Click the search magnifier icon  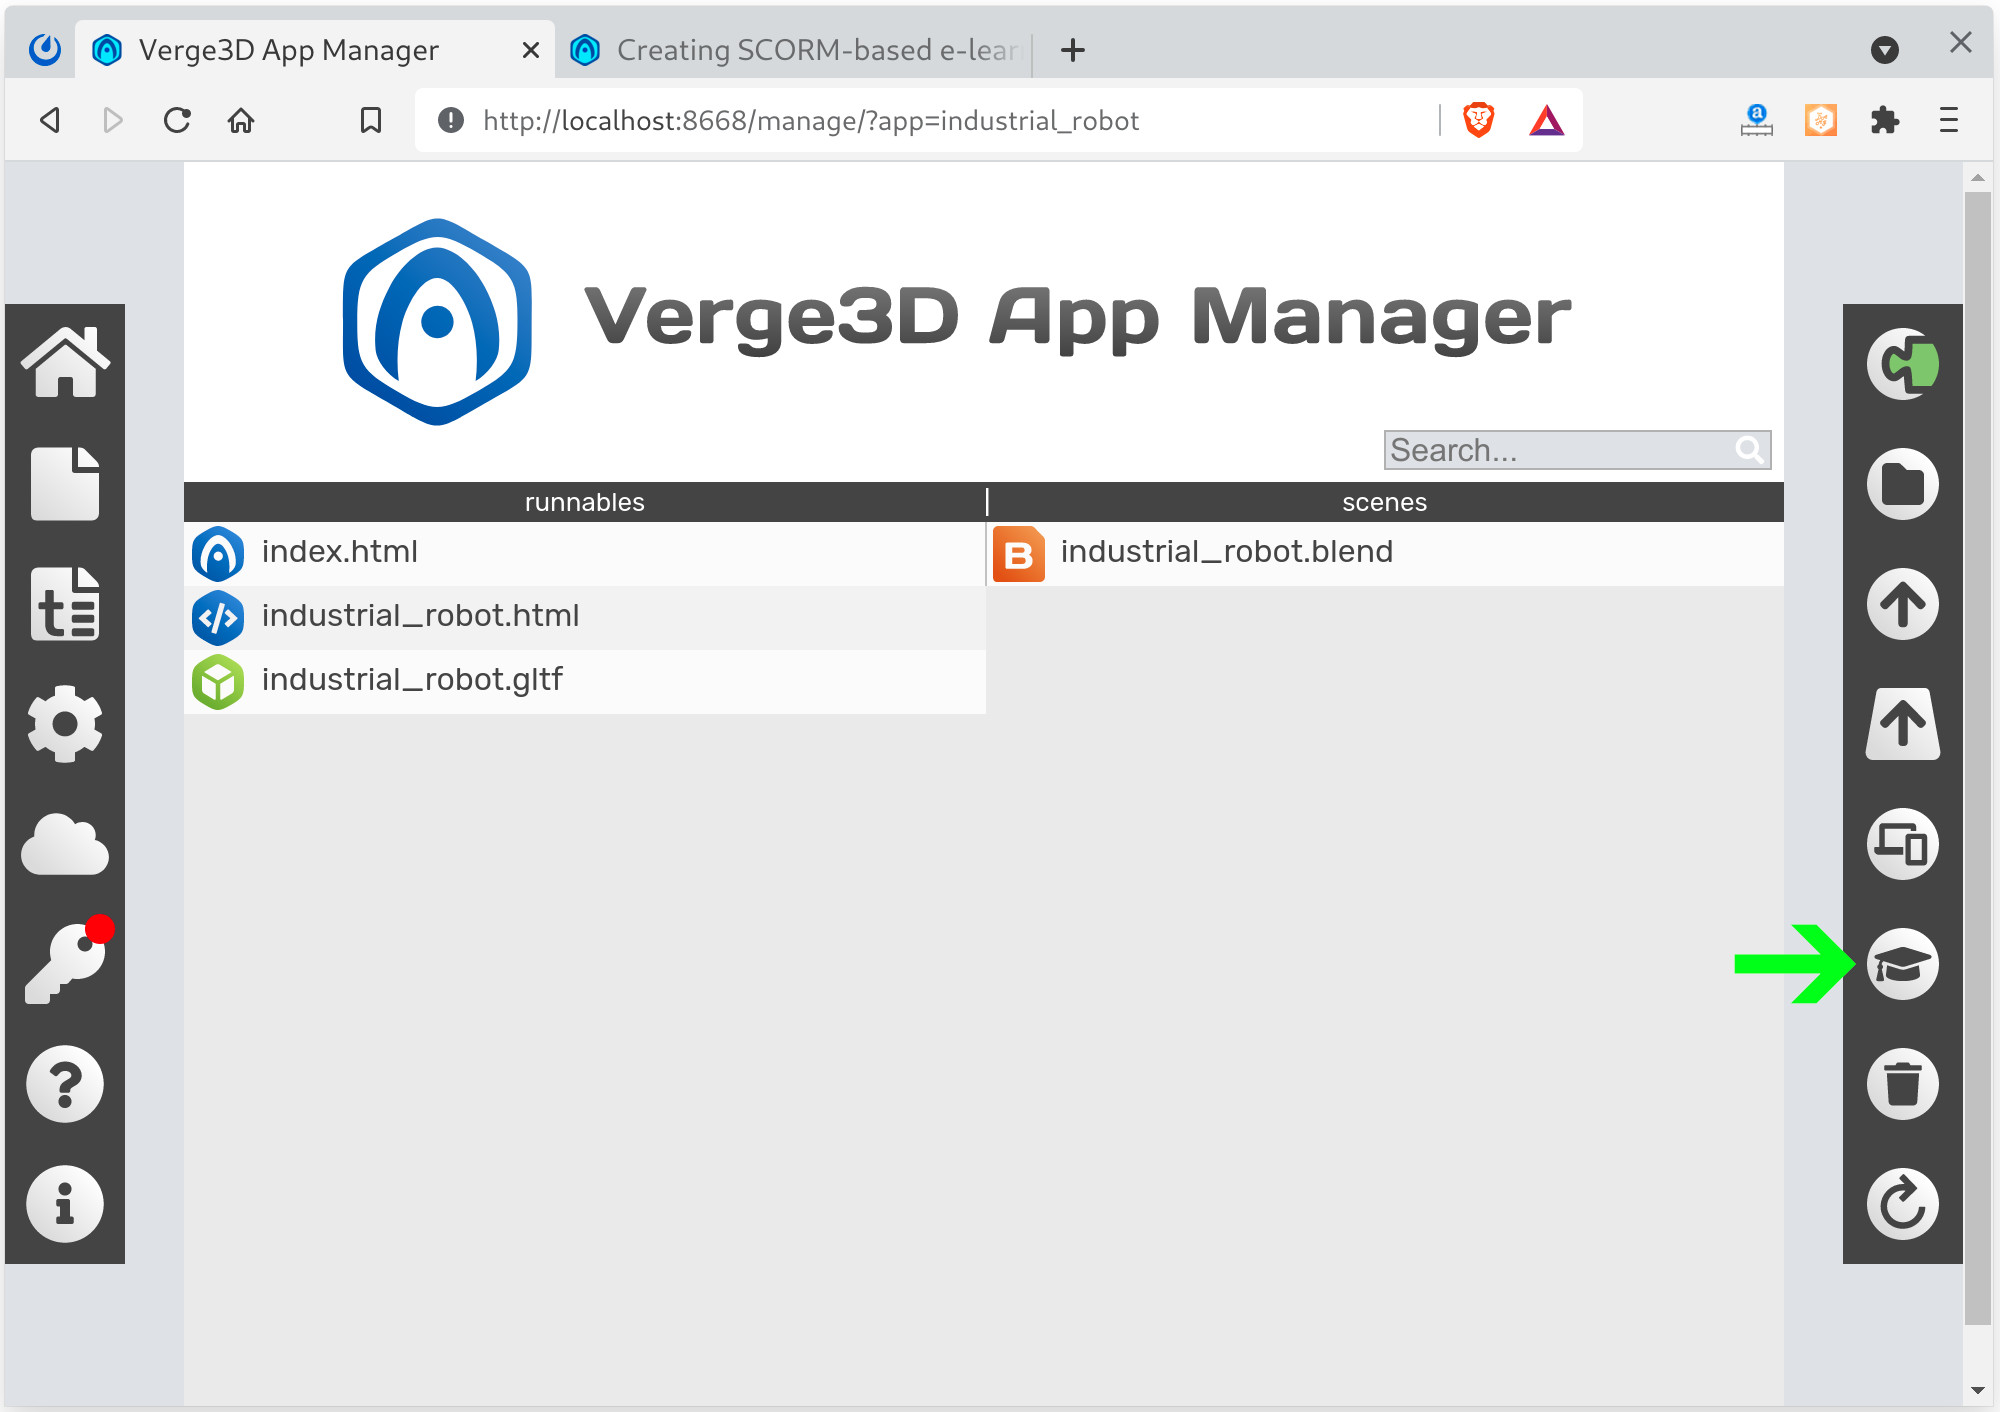[1750, 450]
